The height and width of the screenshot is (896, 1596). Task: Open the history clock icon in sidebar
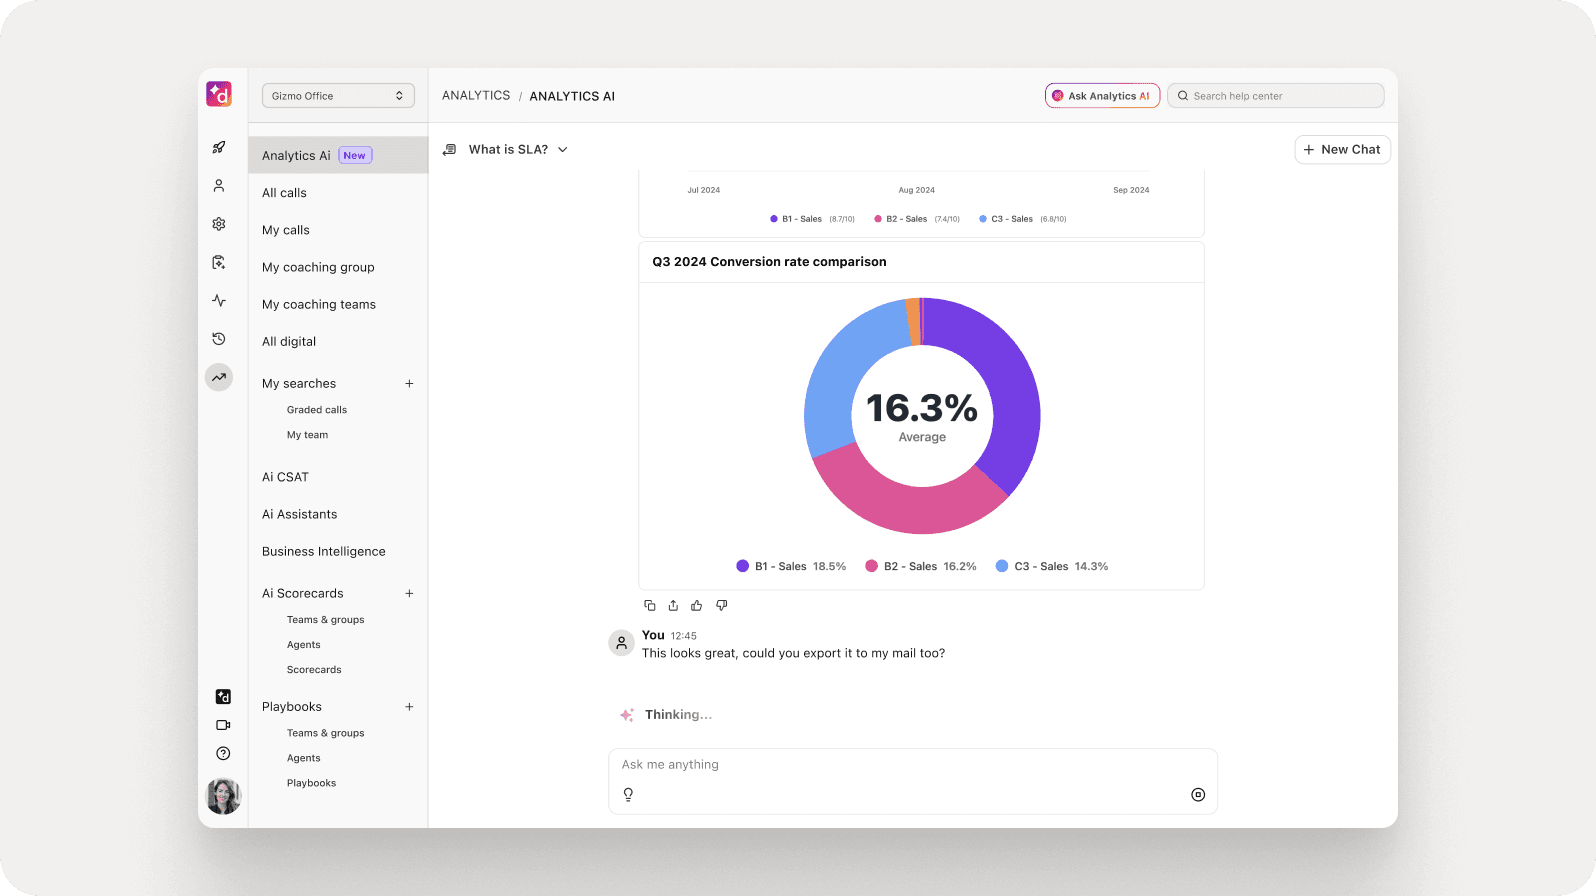click(219, 339)
